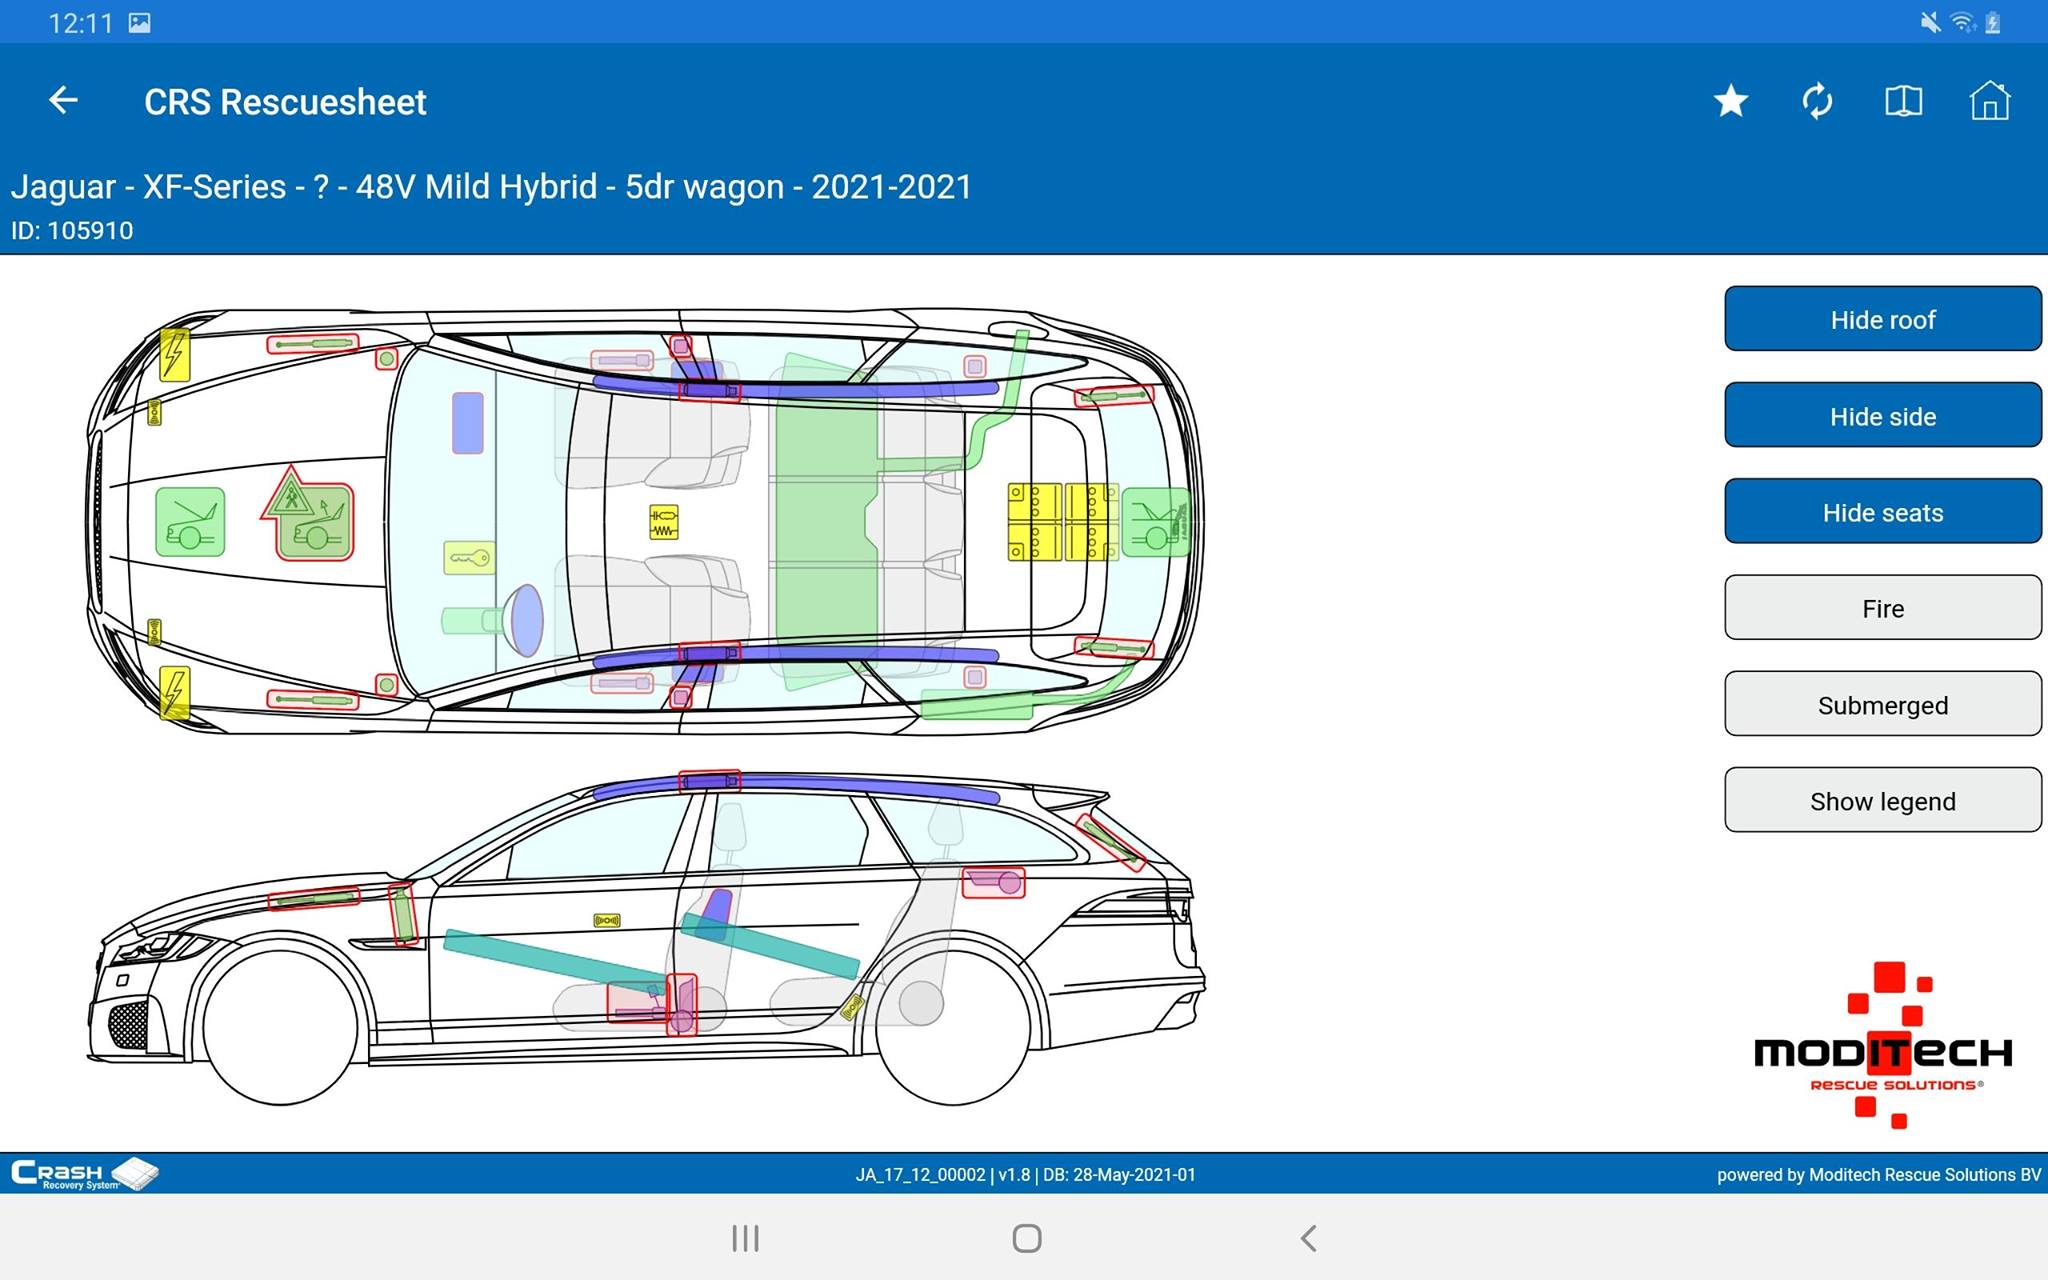Go to home screen via house icon
Viewport: 2048px width, 1280px height.
(x=1989, y=100)
